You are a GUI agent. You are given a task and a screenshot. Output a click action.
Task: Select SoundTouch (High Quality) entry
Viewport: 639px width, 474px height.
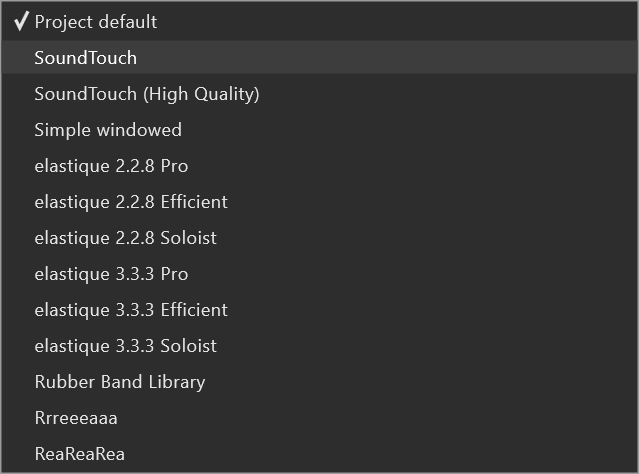[x=320, y=94]
